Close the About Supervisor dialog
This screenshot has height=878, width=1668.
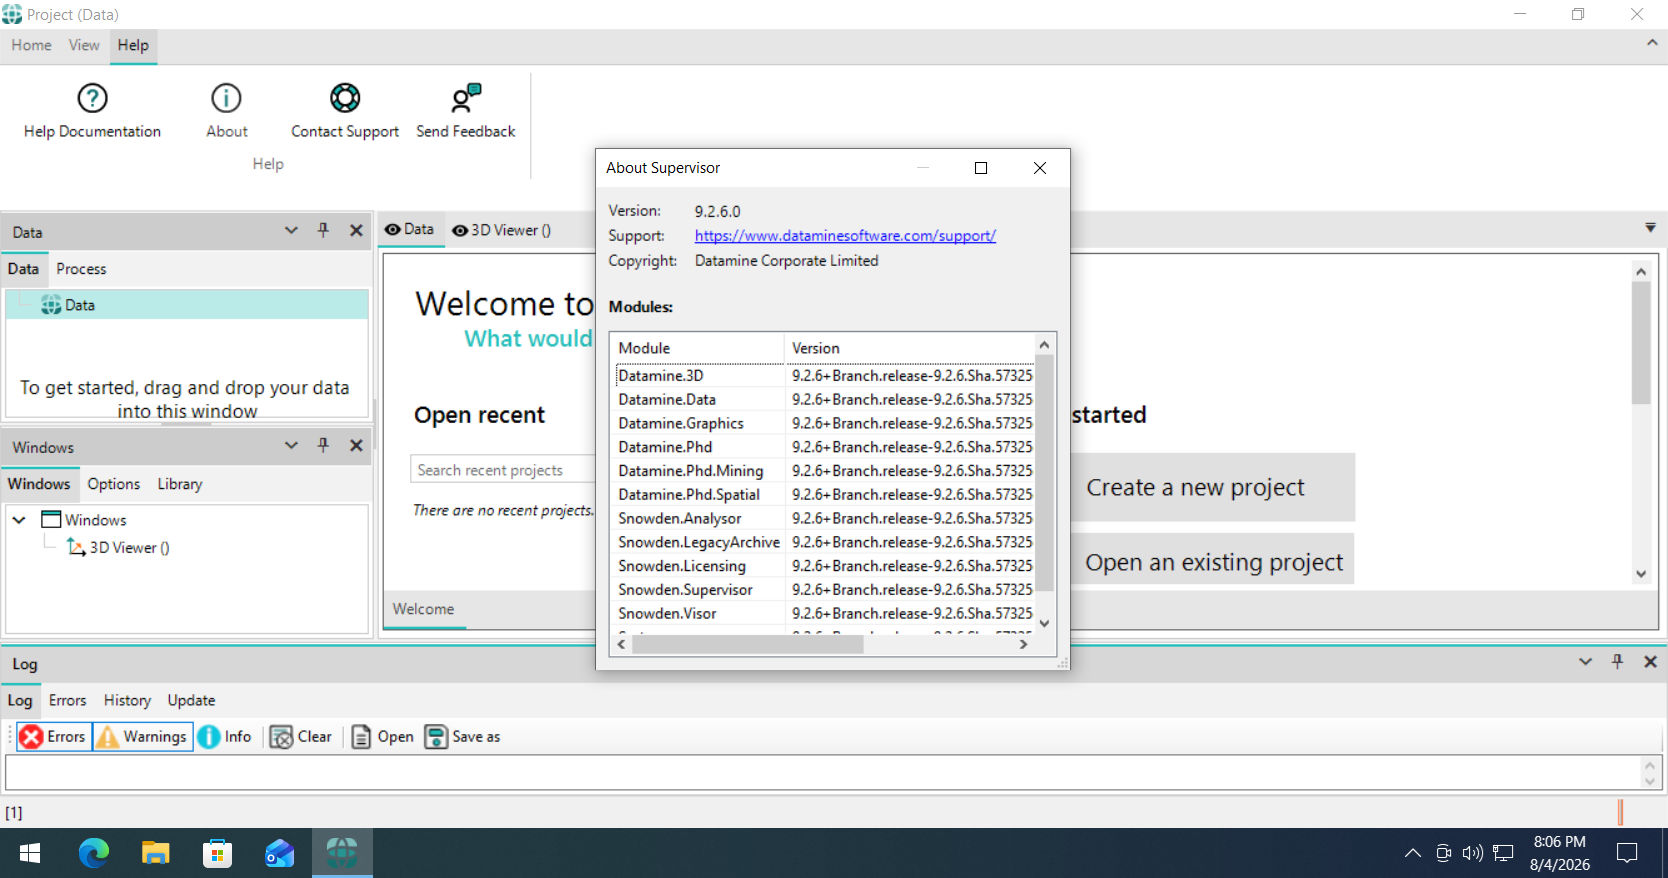click(x=1040, y=168)
